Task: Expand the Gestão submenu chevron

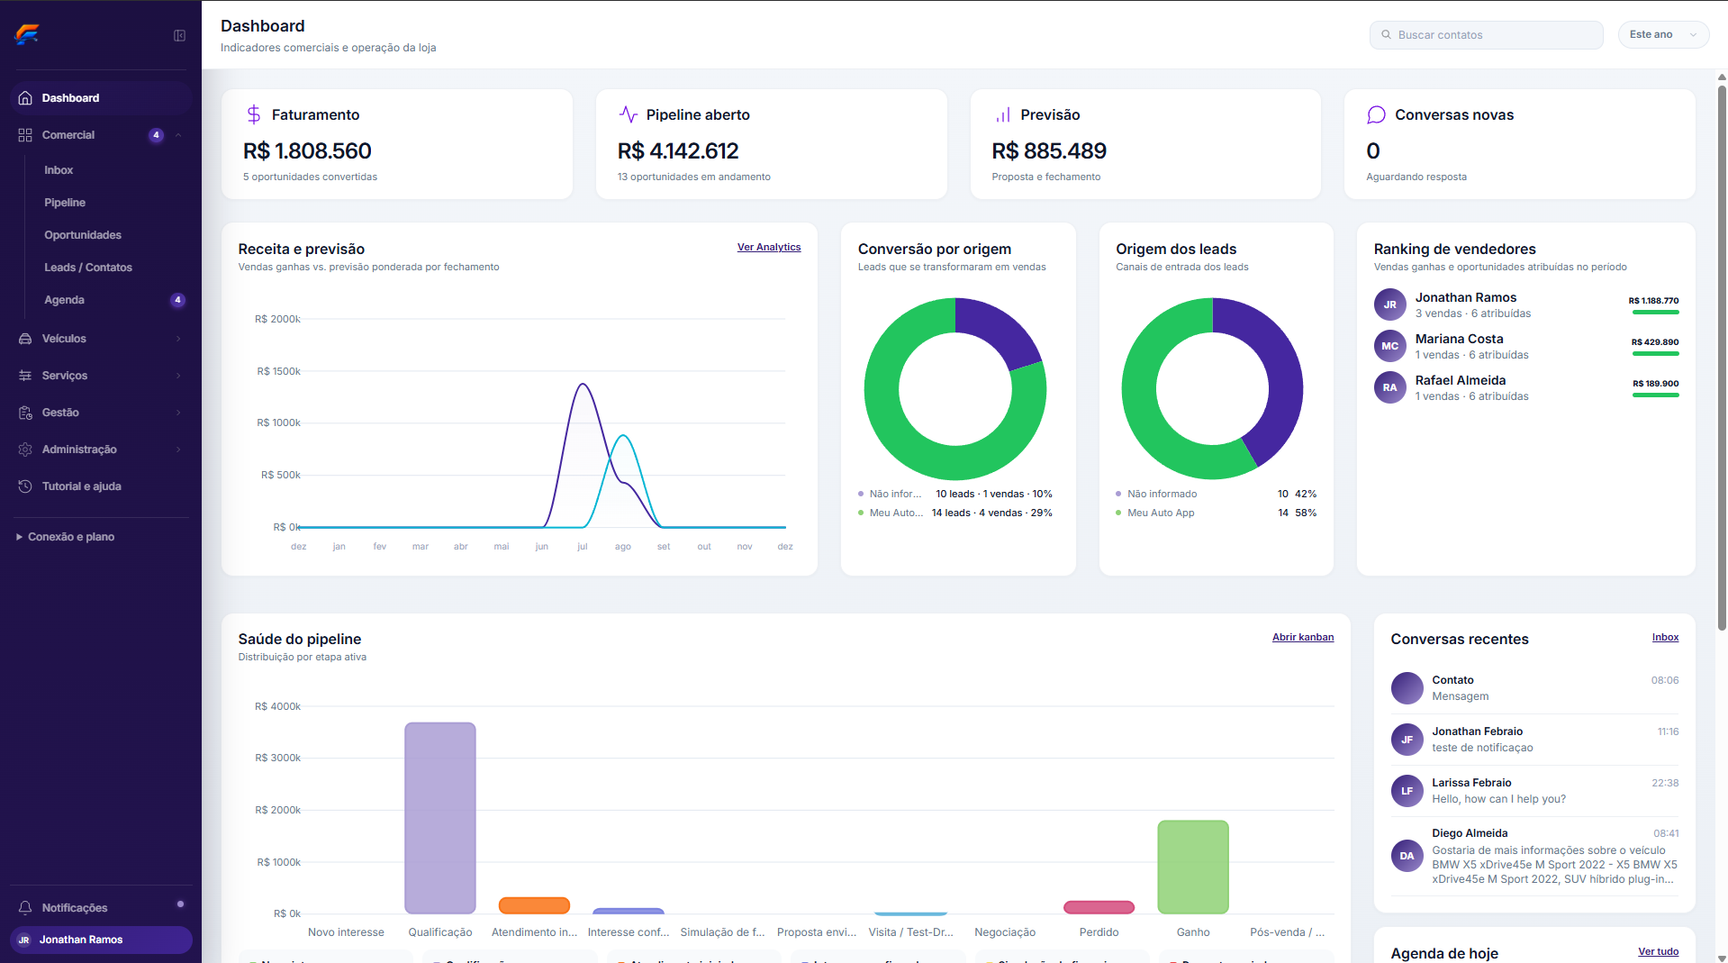Action: point(179,413)
